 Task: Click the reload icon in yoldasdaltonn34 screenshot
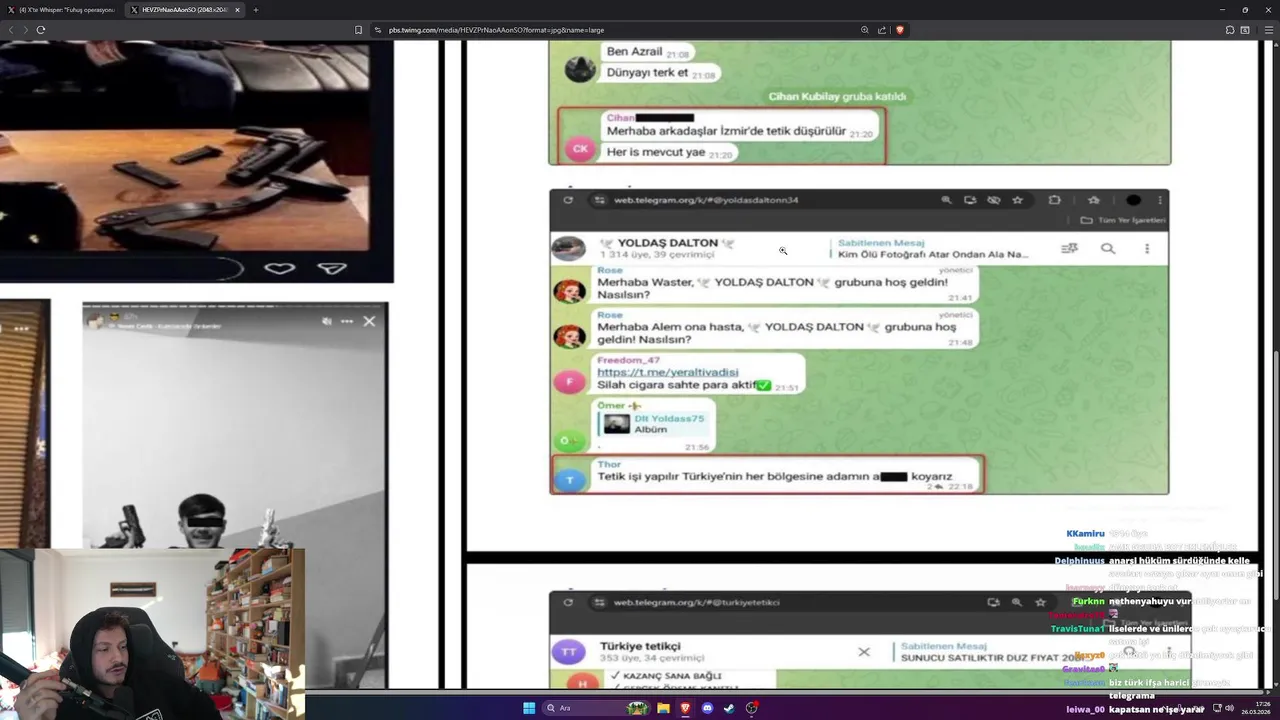[x=568, y=200]
